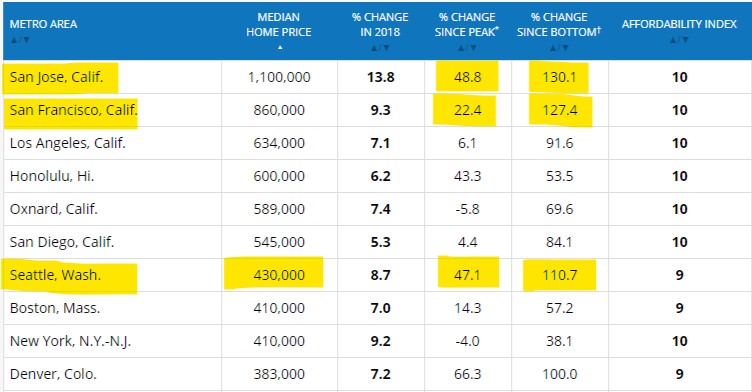The image size is (752, 392).
Task: Click Los Angeles, Calif. metro area
Action: (x=68, y=143)
